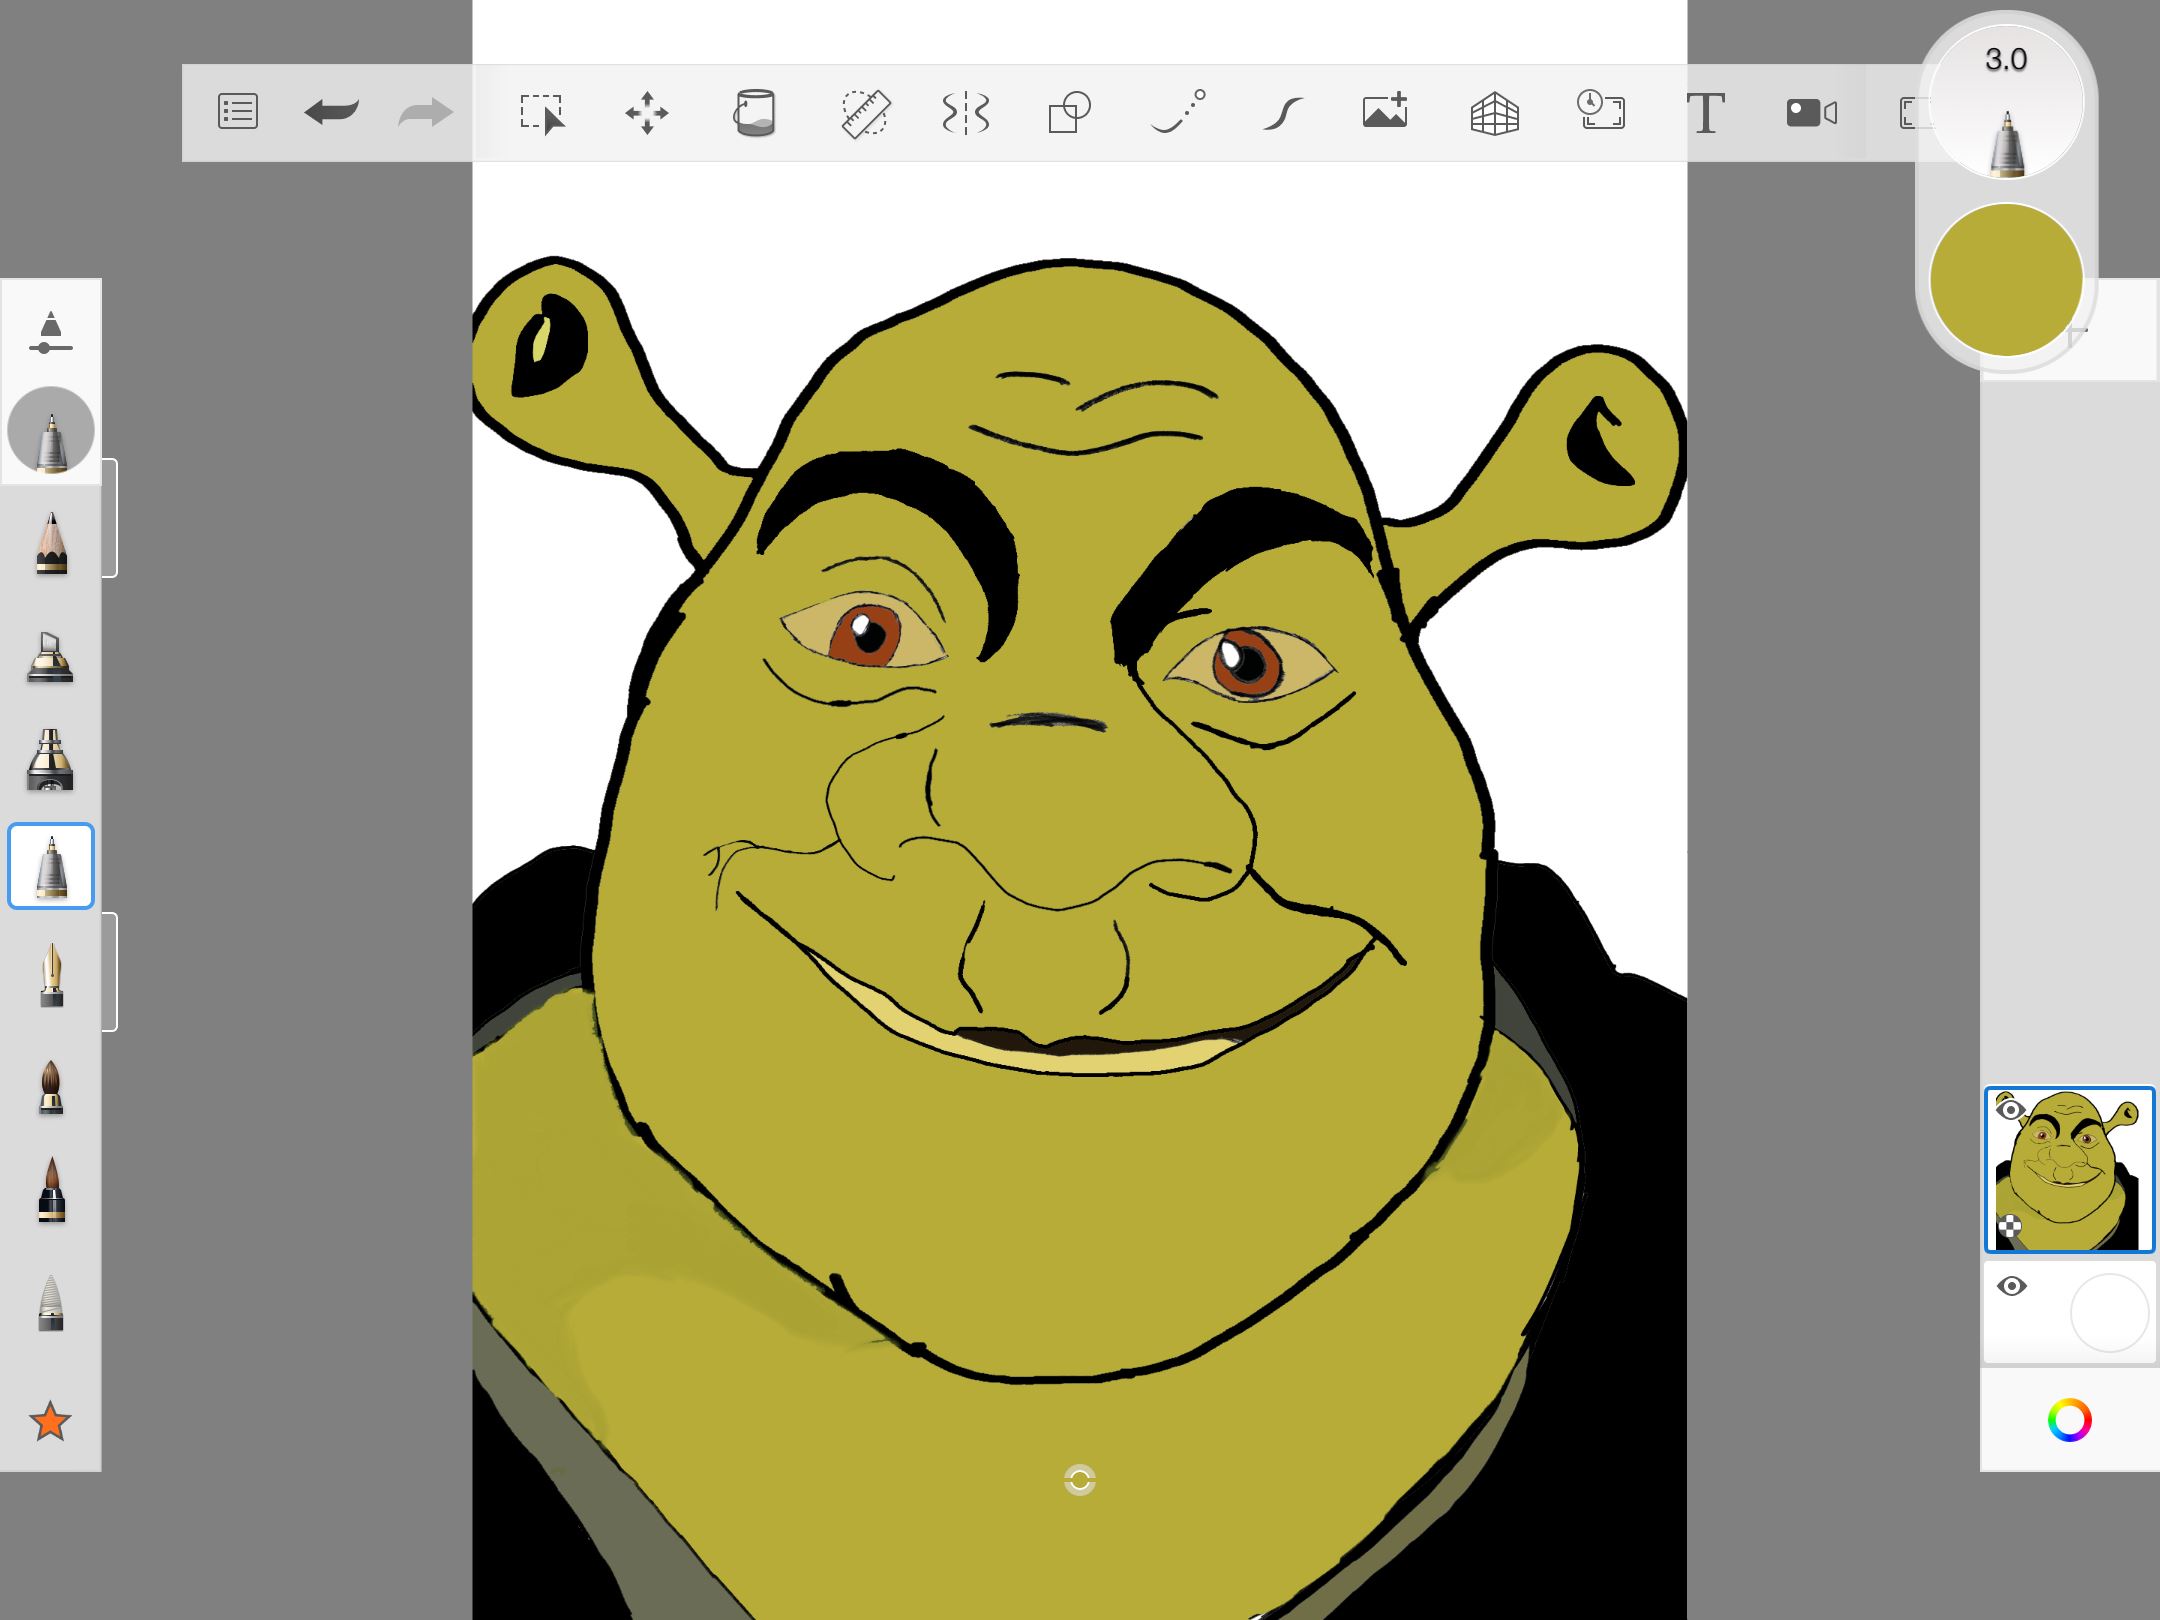
Task: Open the perspective guides grid tool
Action: [x=1494, y=113]
